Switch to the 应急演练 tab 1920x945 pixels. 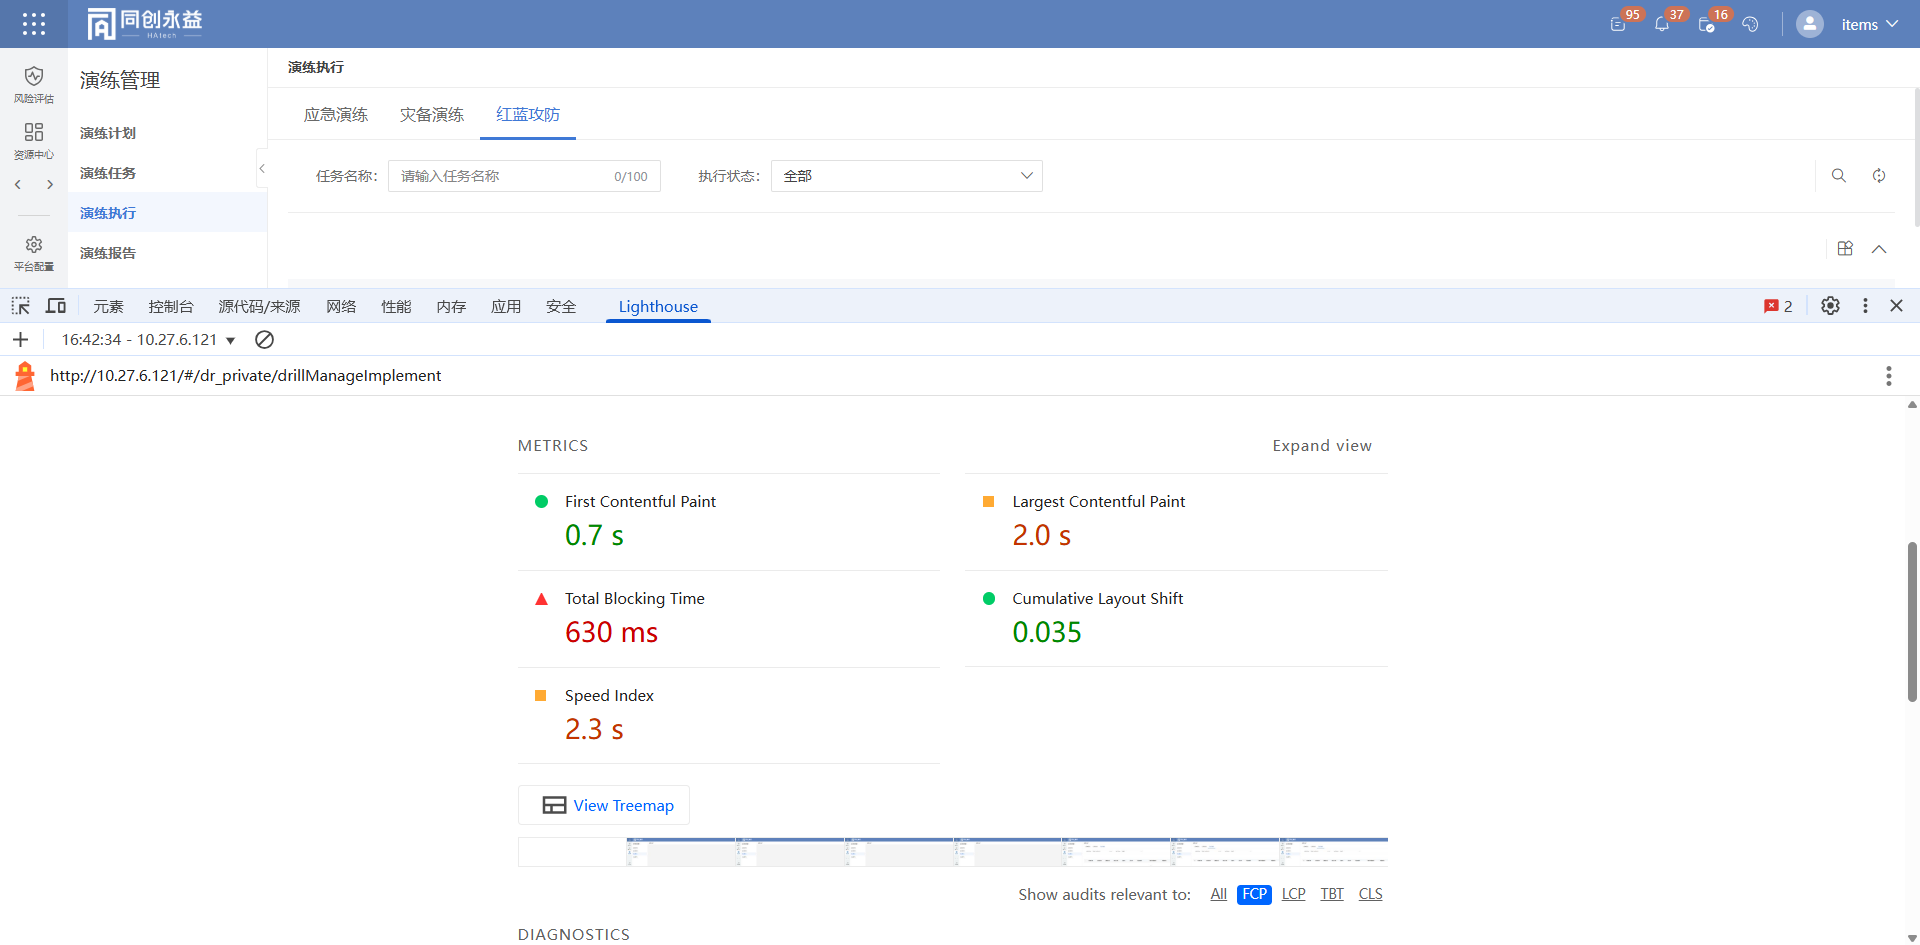tap(336, 115)
